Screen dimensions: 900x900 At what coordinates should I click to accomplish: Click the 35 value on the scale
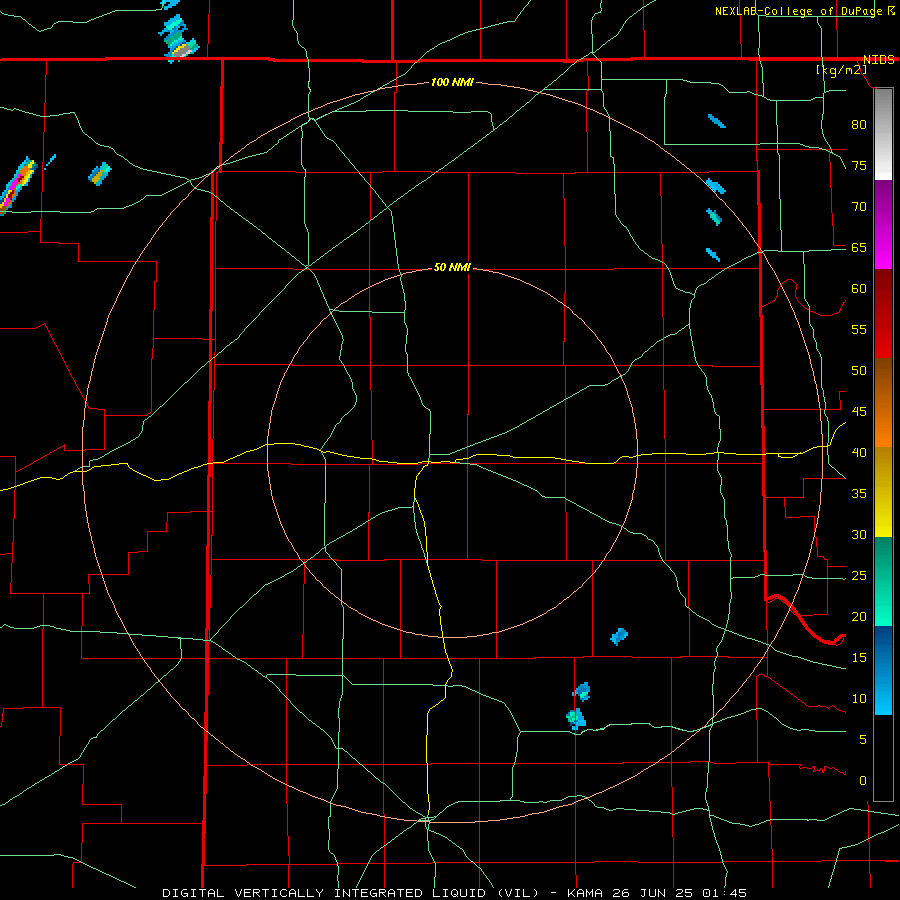(859, 494)
